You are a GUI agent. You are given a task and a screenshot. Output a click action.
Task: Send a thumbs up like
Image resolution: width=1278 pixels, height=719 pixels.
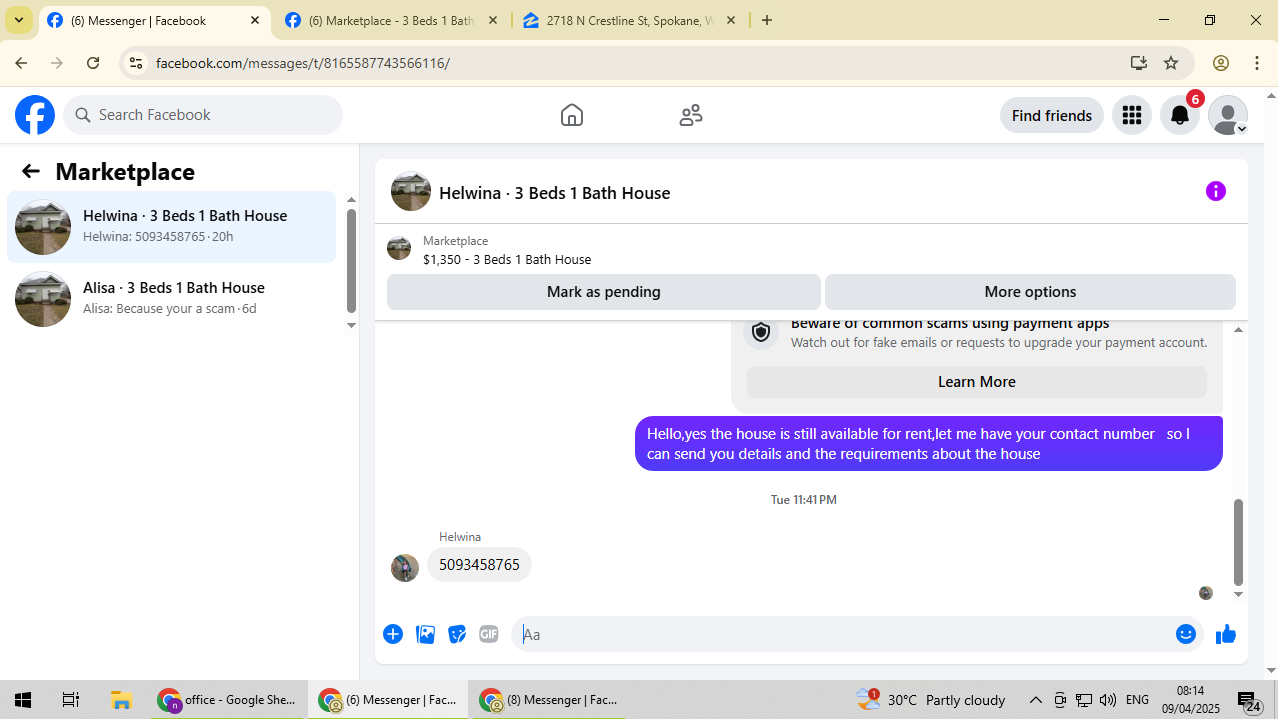[x=1226, y=634]
